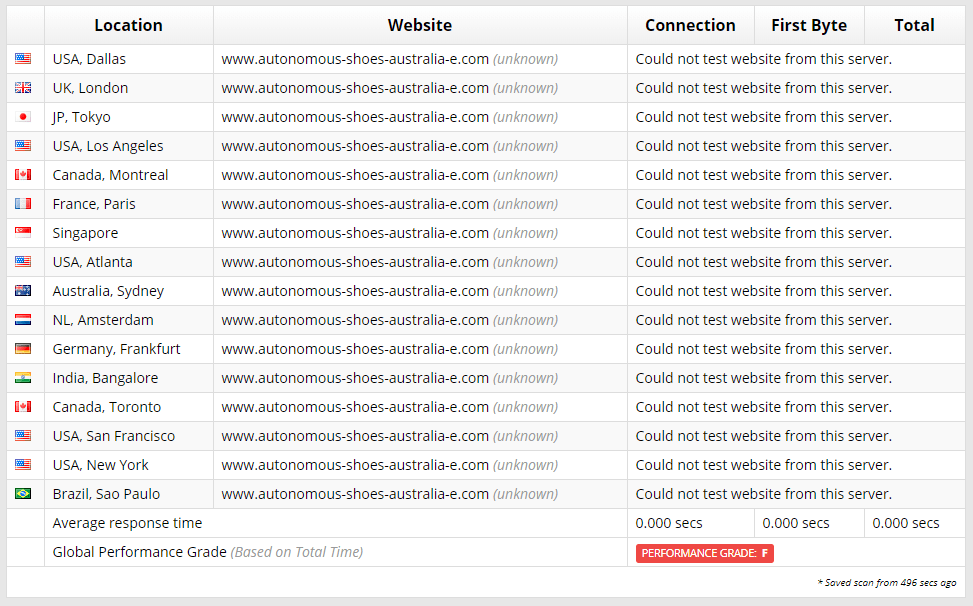Select the 'India, Bangalore' location text
Image resolution: width=973 pixels, height=606 pixels.
(x=105, y=378)
